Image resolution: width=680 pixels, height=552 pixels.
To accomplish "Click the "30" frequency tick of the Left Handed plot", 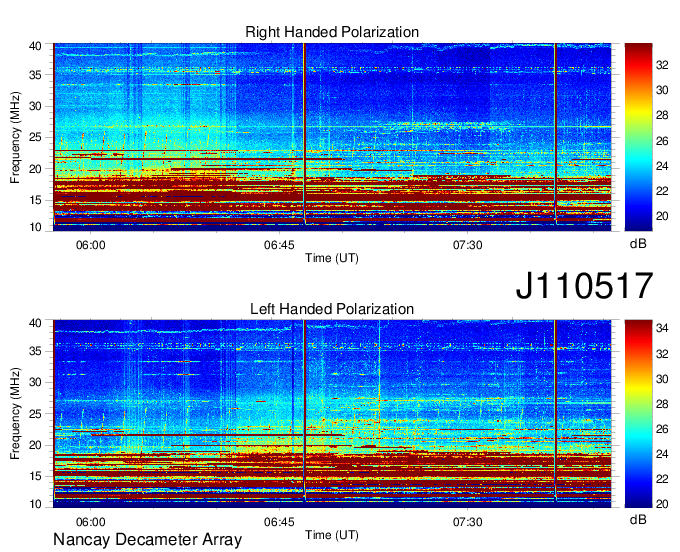I will pos(36,382).
